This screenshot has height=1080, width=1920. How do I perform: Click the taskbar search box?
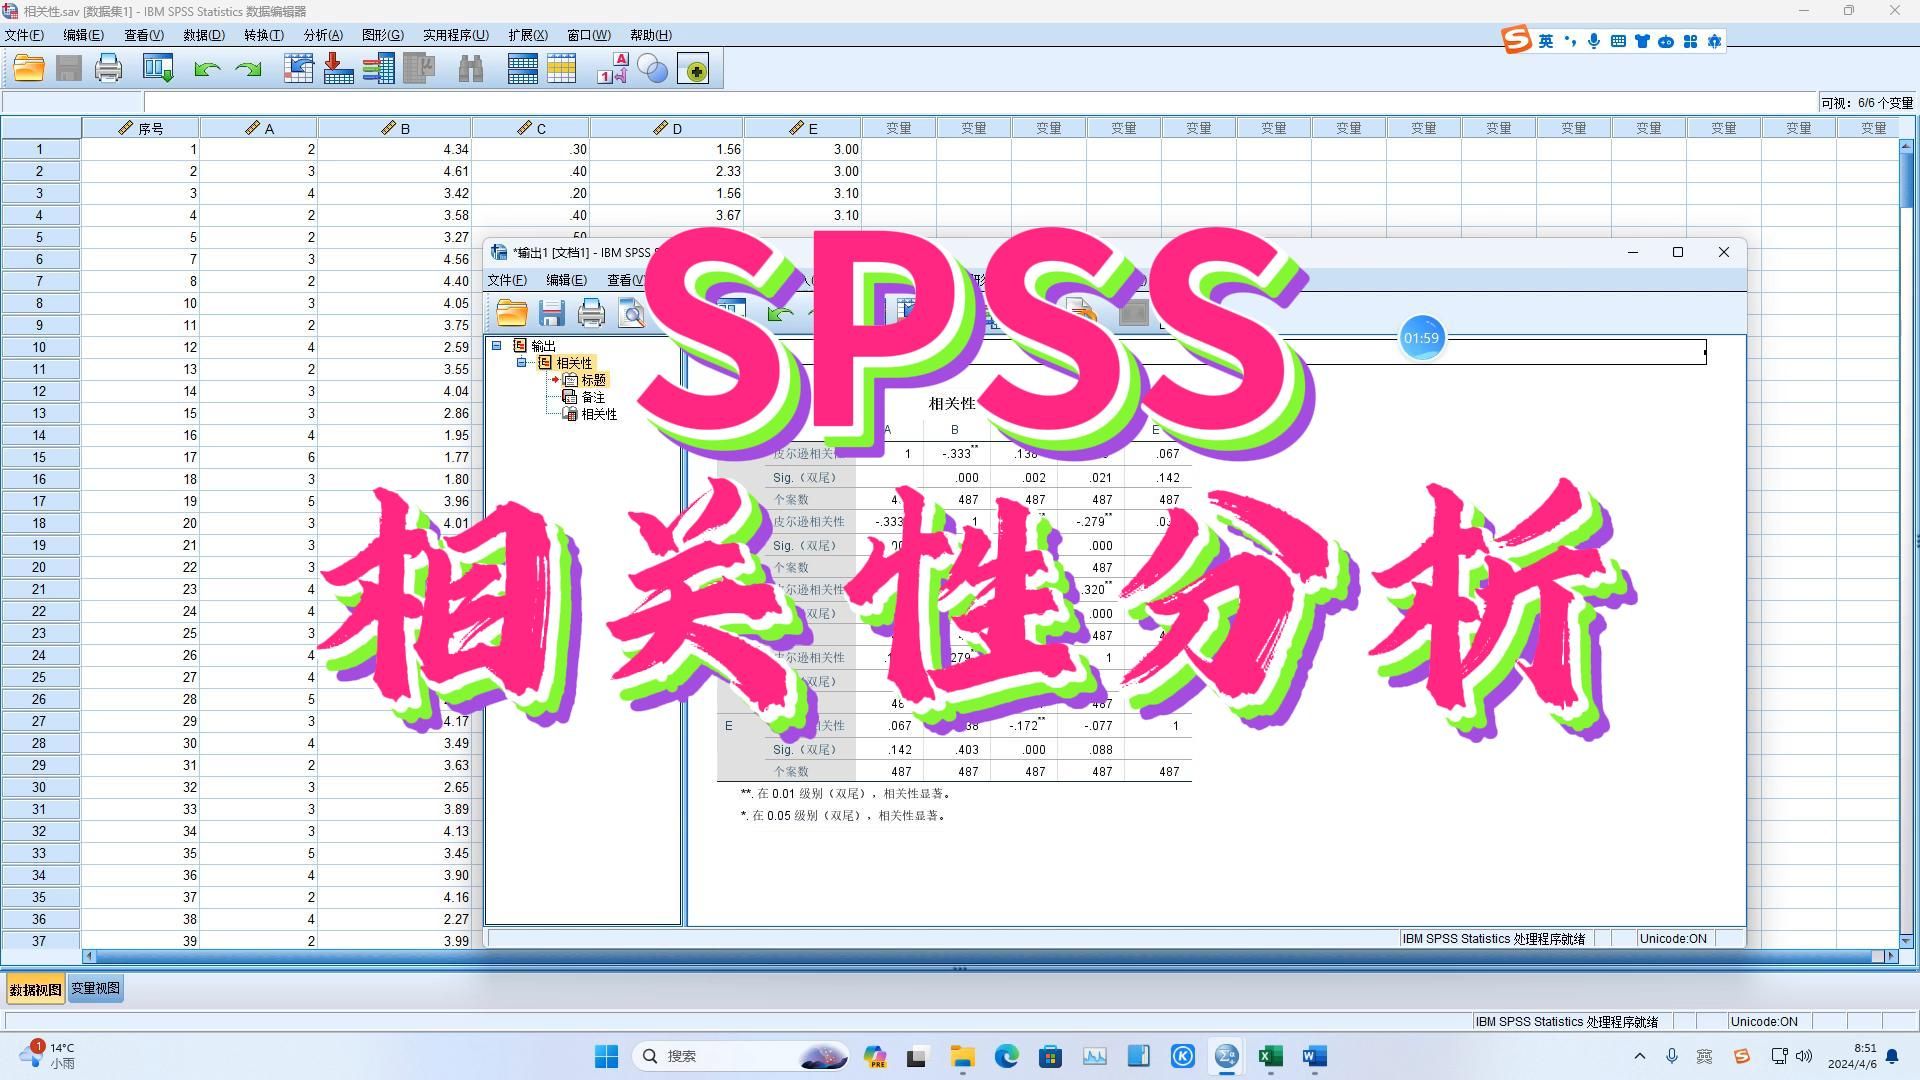pos(742,1056)
